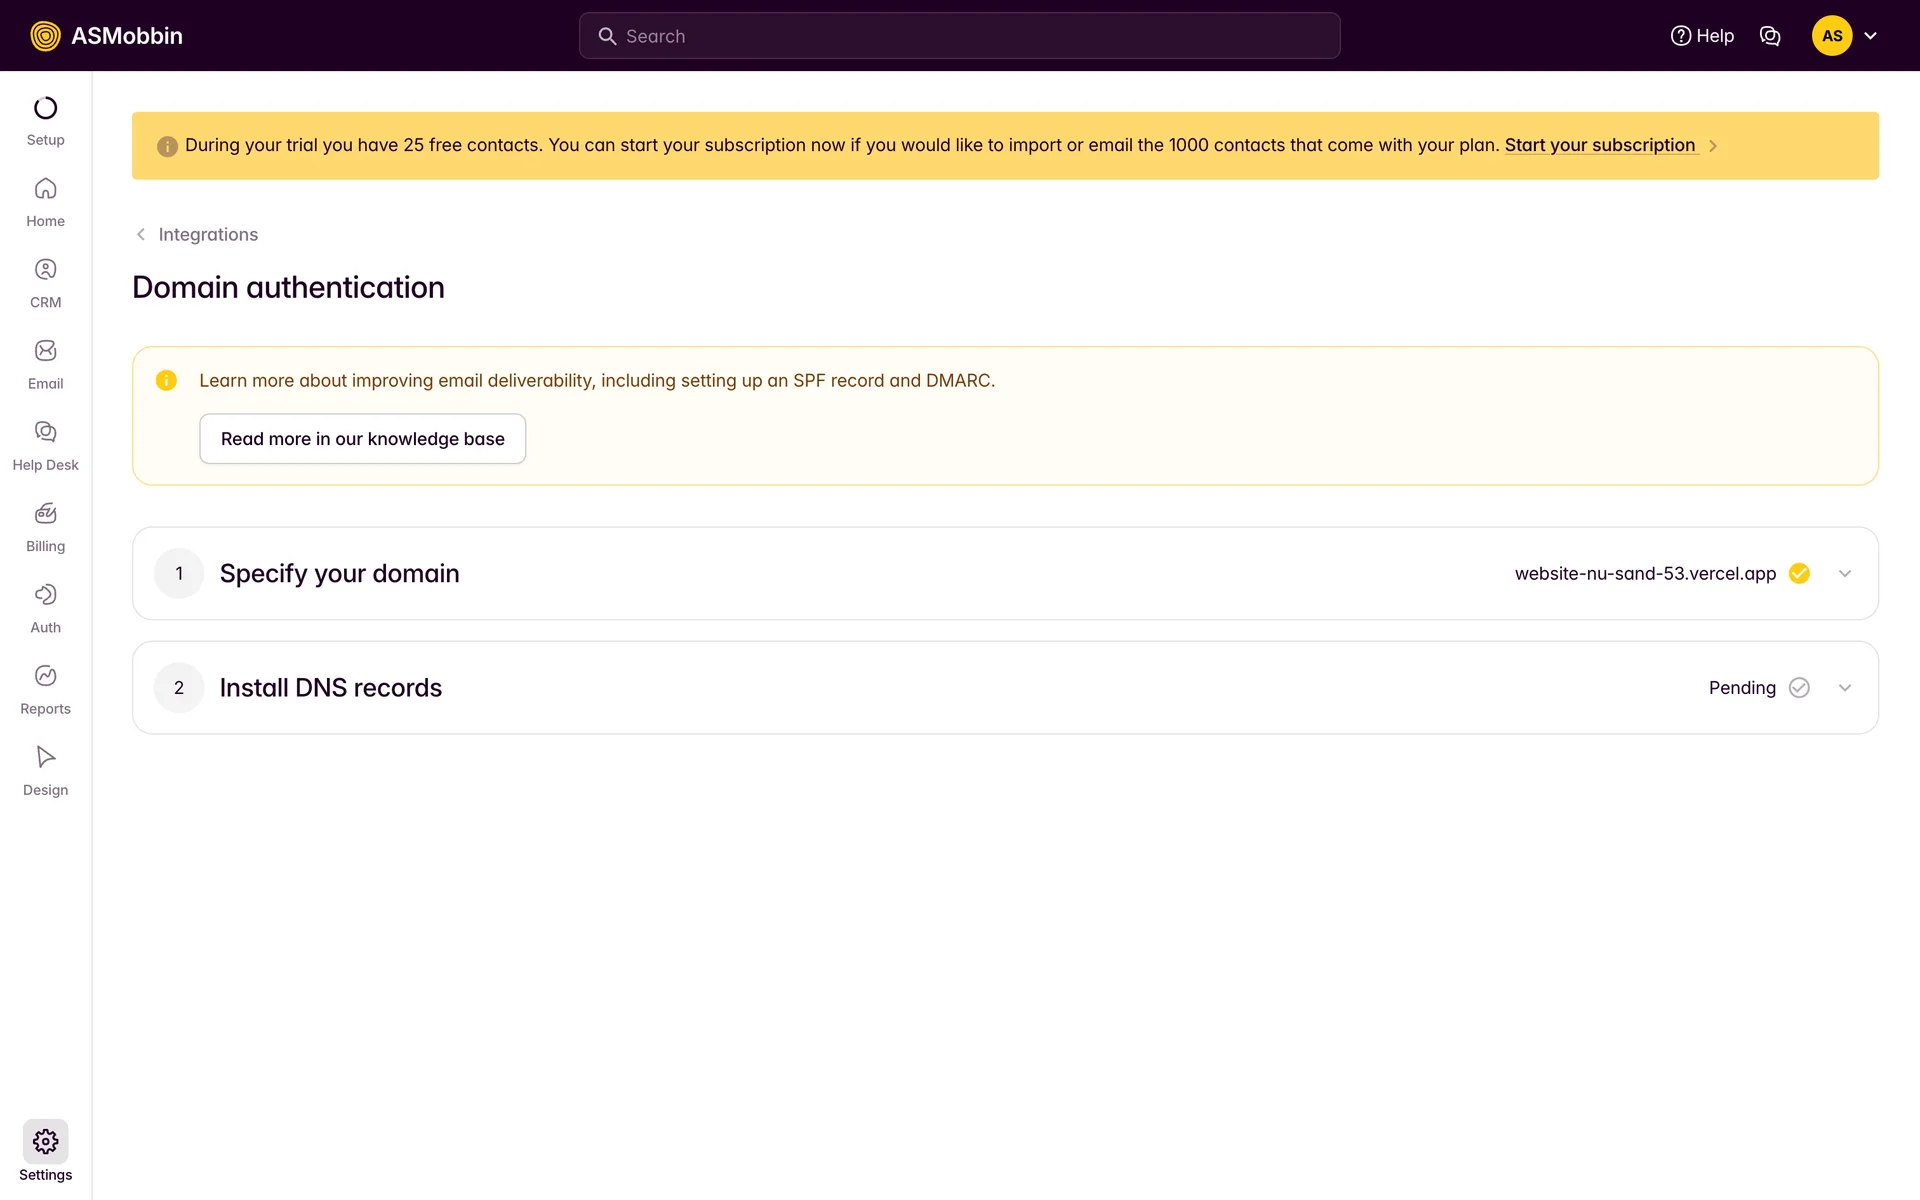Expand the Install DNS records step
1920x1200 pixels.
pyautogui.click(x=1844, y=688)
